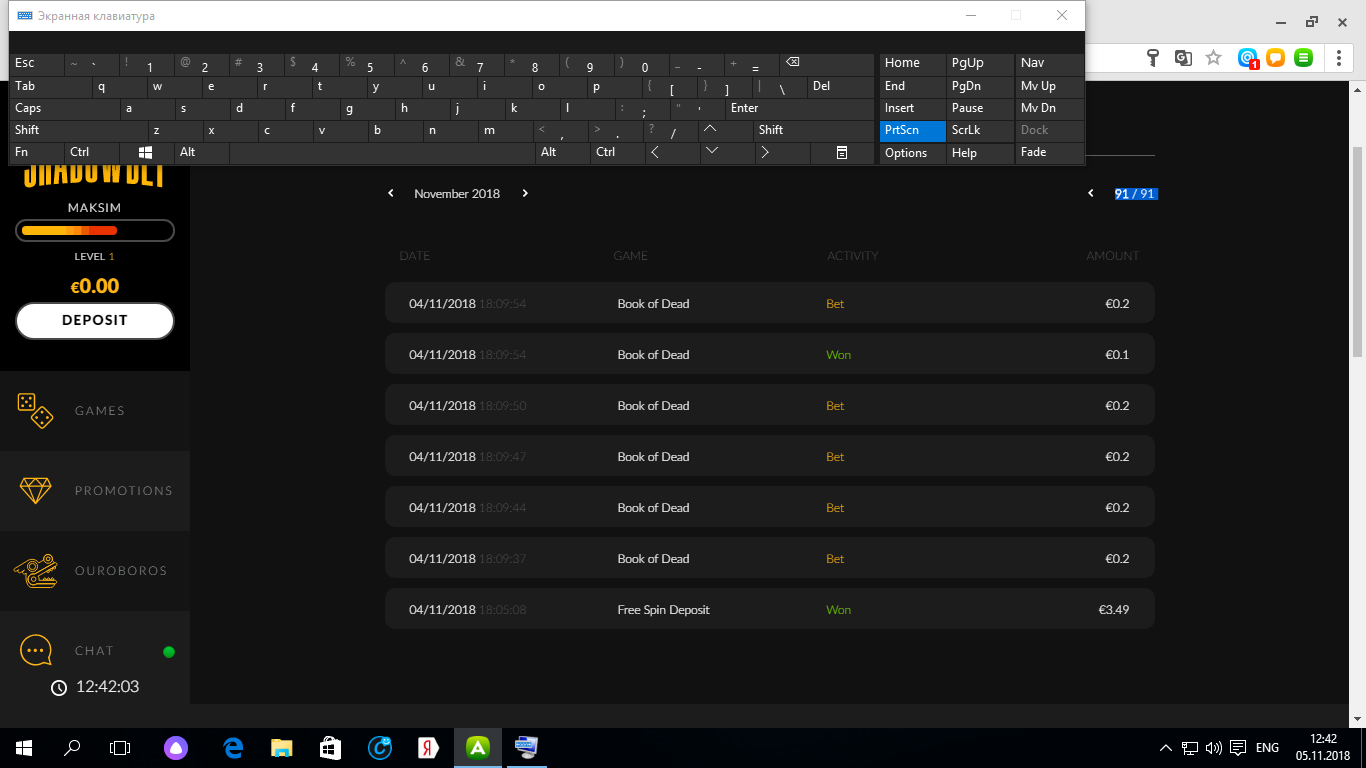The height and width of the screenshot is (768, 1366).
Task: Go to next month after November 2018
Action: pyautogui.click(x=525, y=193)
